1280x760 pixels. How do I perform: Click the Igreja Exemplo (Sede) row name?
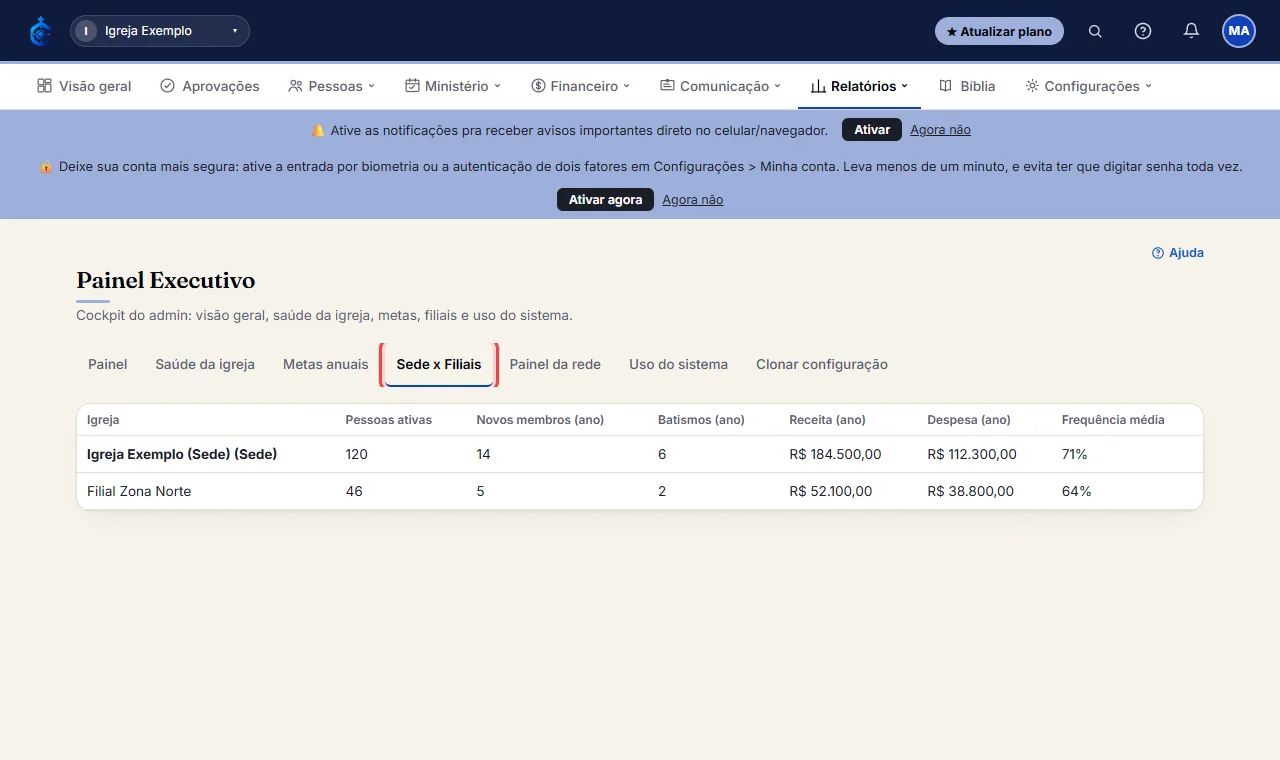(x=182, y=454)
